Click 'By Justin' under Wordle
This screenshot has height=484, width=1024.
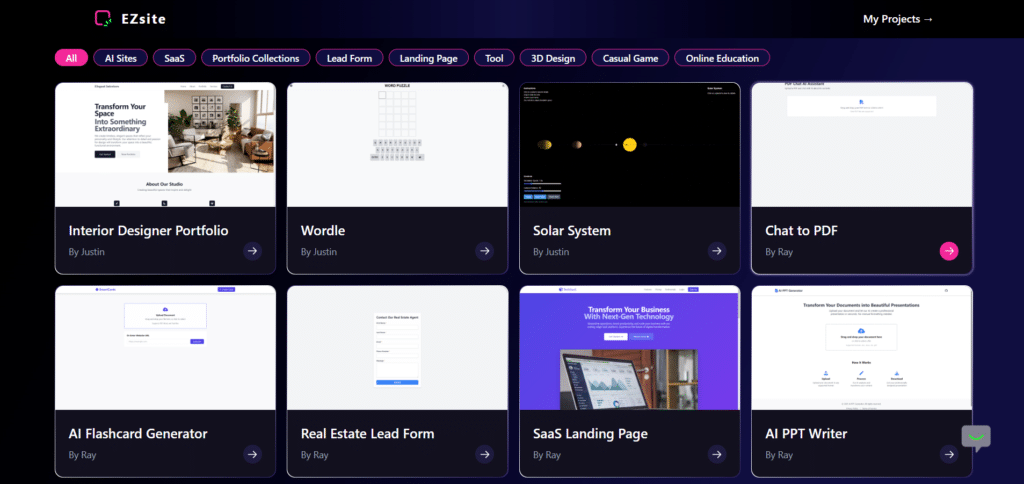point(319,252)
